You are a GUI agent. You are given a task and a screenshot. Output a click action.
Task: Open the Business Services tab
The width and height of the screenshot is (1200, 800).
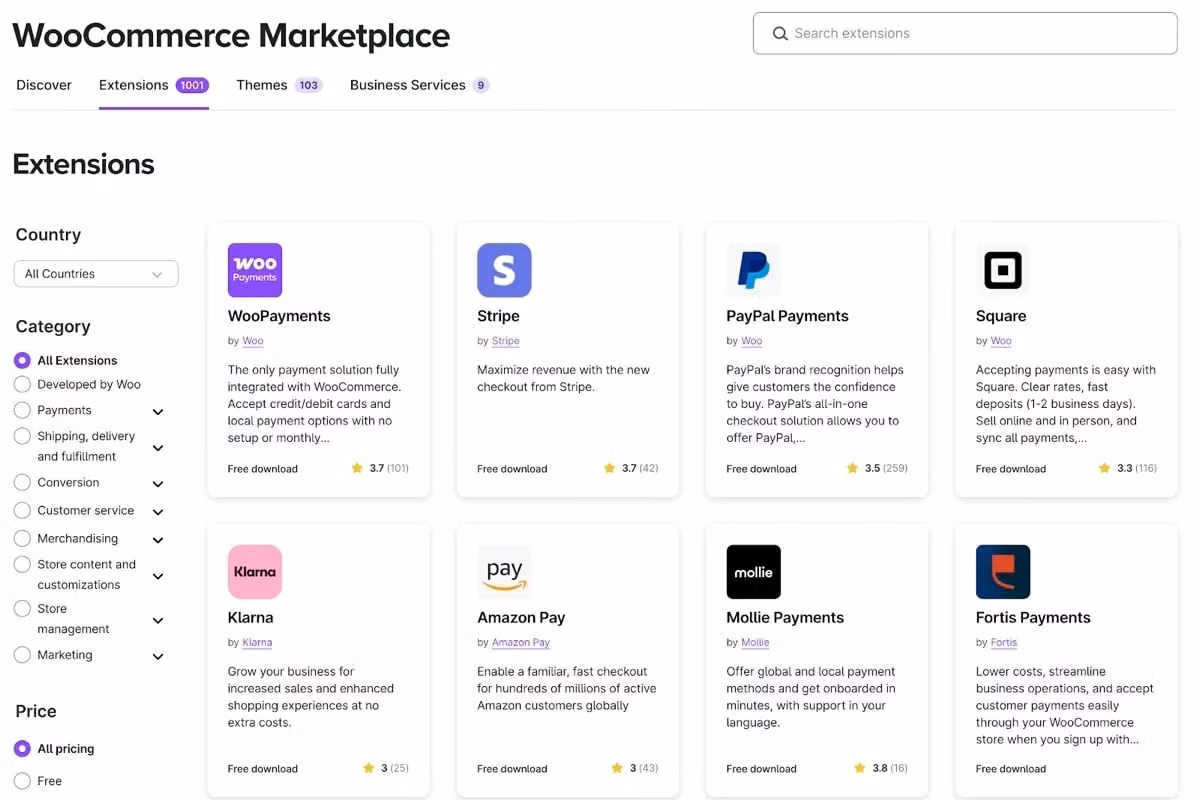408,85
